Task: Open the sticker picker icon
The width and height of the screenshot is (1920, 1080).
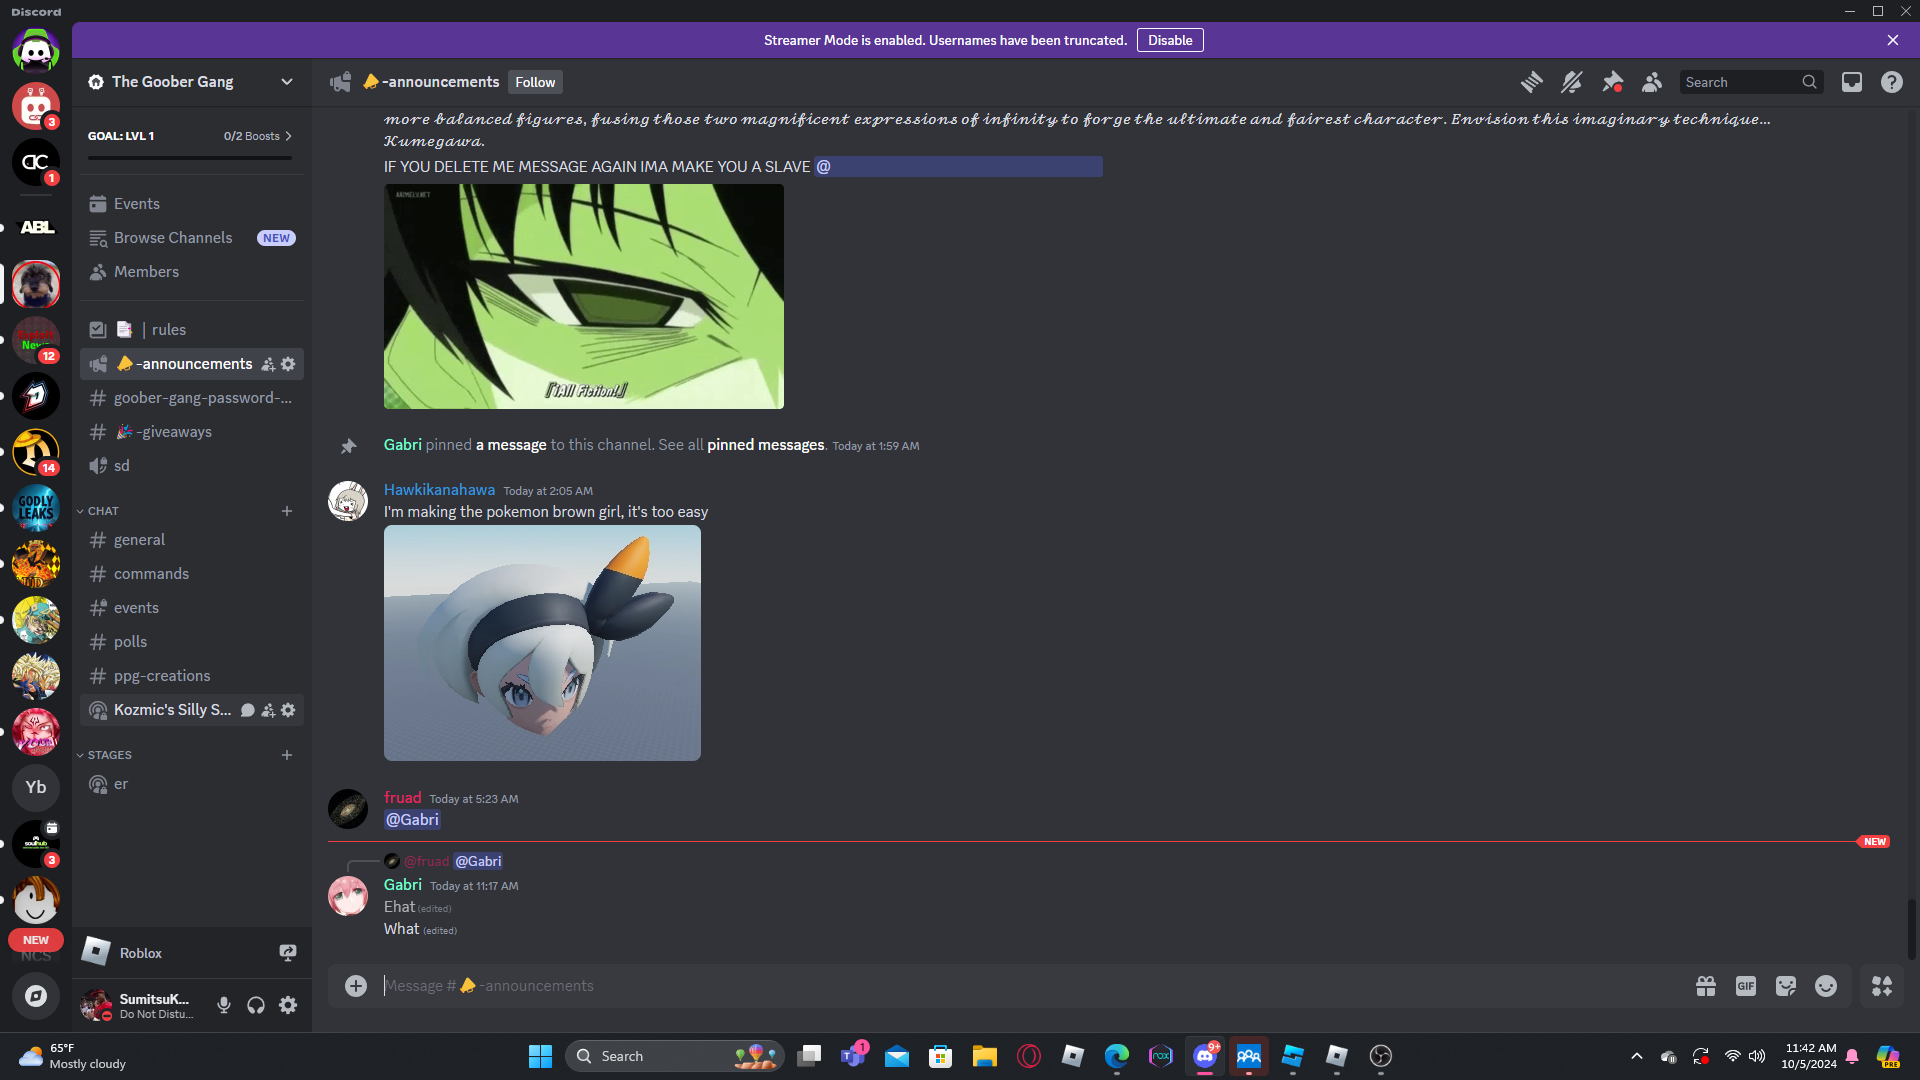Action: [1786, 986]
